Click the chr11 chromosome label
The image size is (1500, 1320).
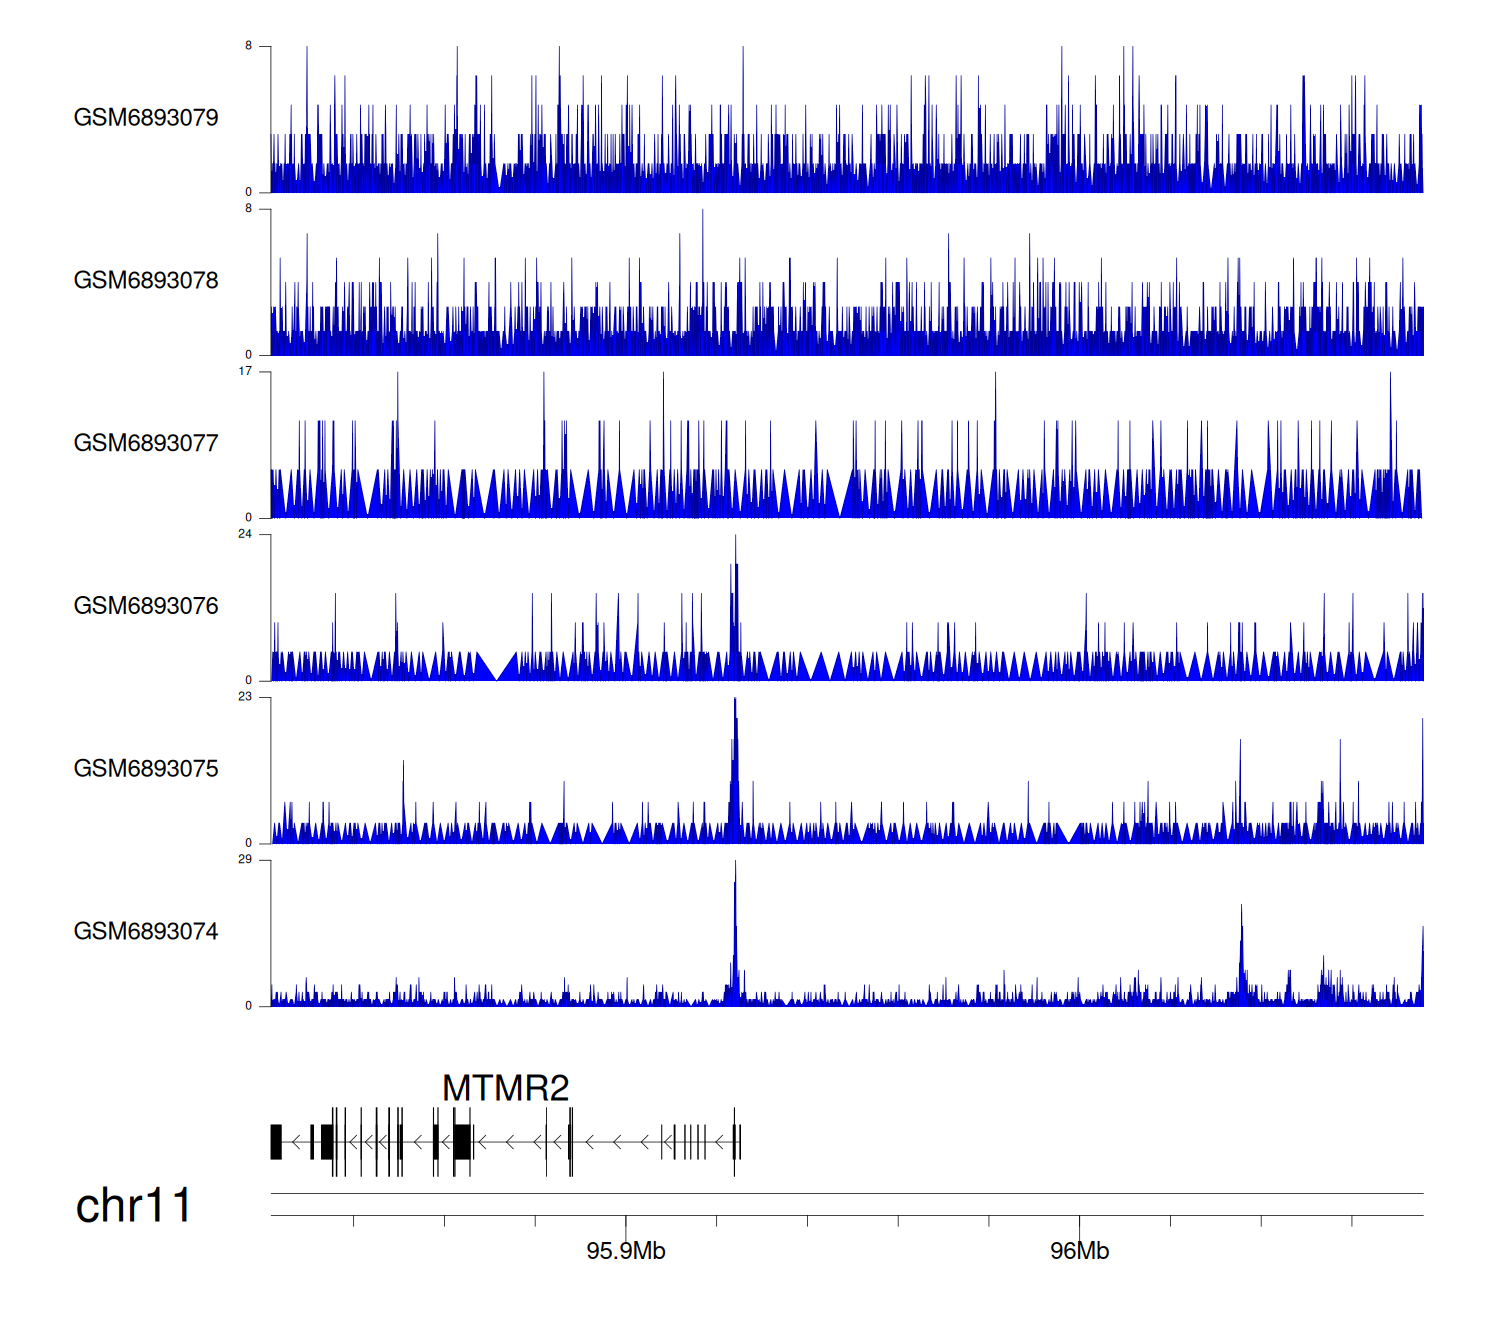(x=133, y=1206)
